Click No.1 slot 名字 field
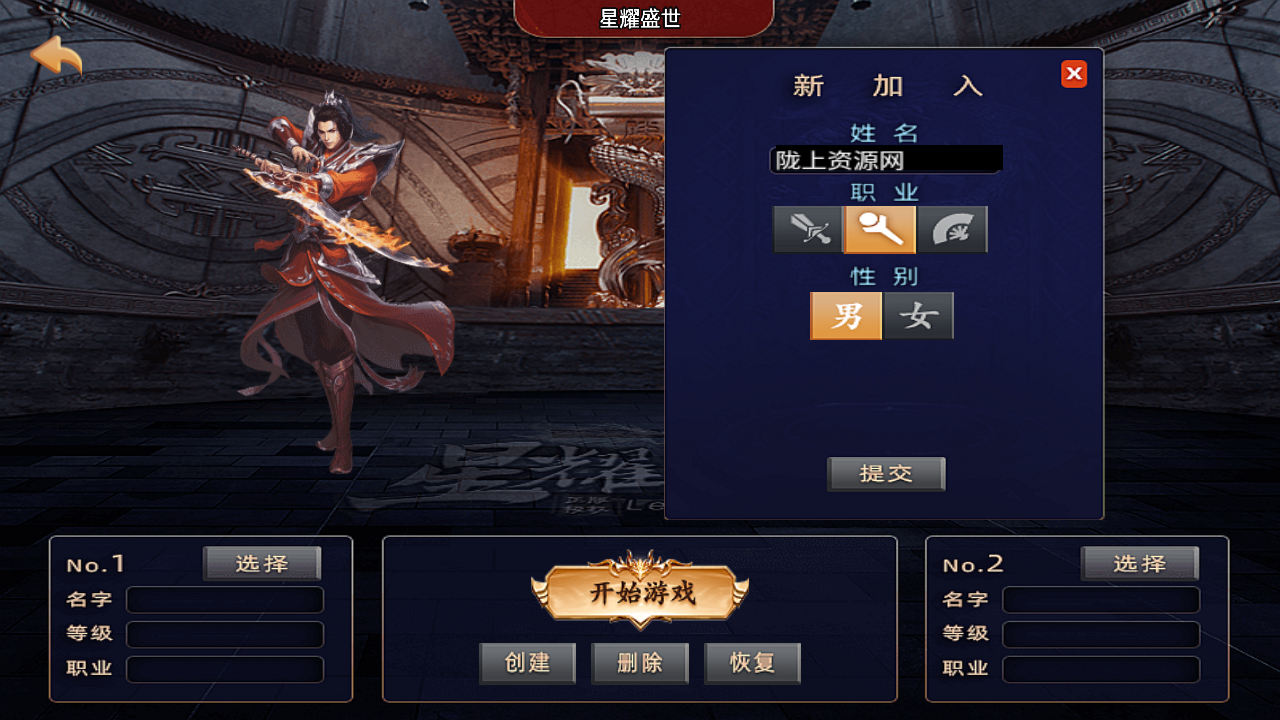Viewport: 1280px width, 720px height. point(225,600)
